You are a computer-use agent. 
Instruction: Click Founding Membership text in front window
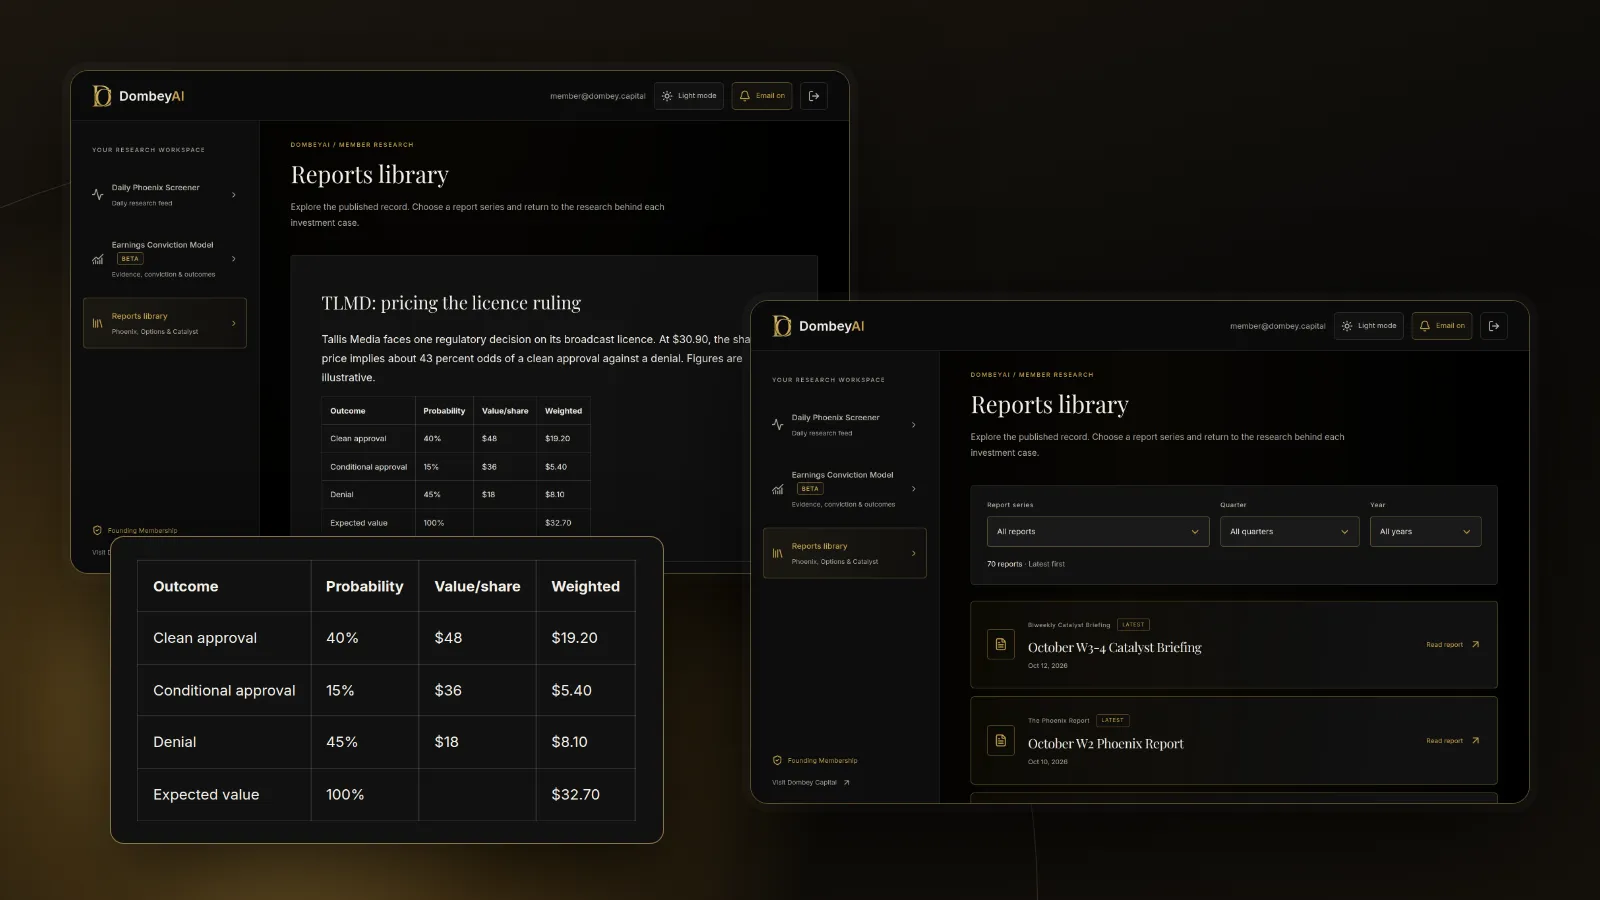pos(822,760)
